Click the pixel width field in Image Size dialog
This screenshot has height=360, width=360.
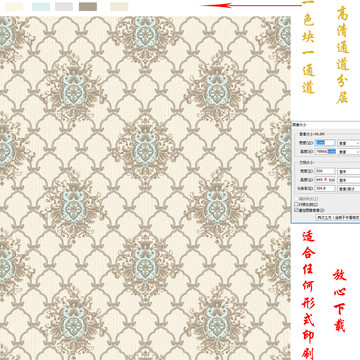tap(325, 143)
